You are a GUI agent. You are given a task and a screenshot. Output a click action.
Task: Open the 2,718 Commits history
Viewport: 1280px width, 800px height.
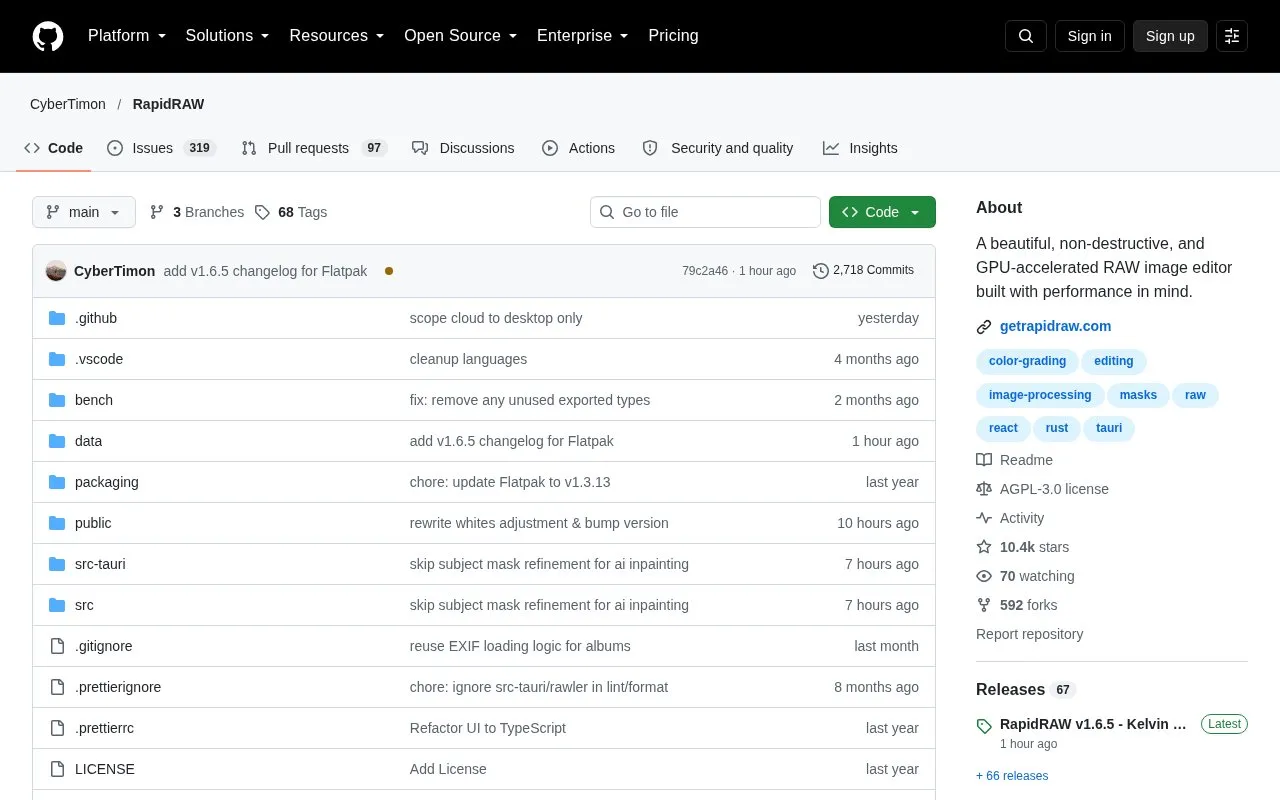click(x=863, y=271)
